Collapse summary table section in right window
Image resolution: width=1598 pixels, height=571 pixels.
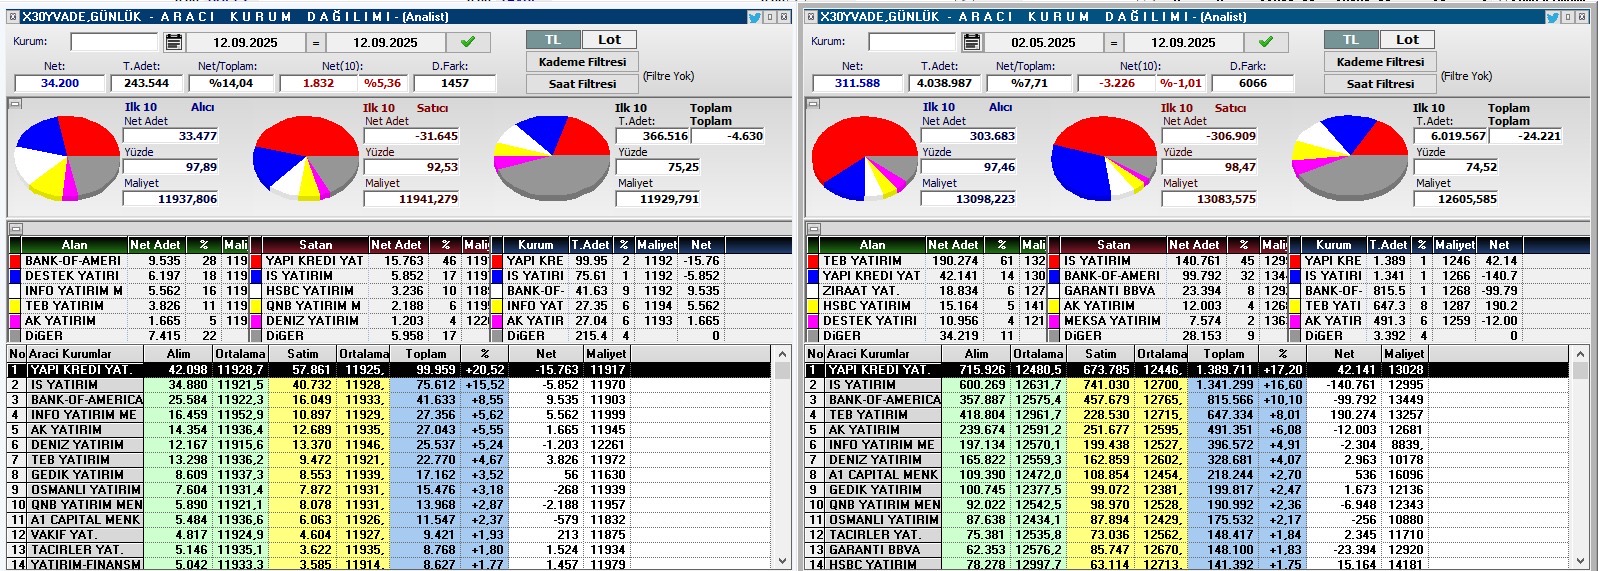[812, 229]
